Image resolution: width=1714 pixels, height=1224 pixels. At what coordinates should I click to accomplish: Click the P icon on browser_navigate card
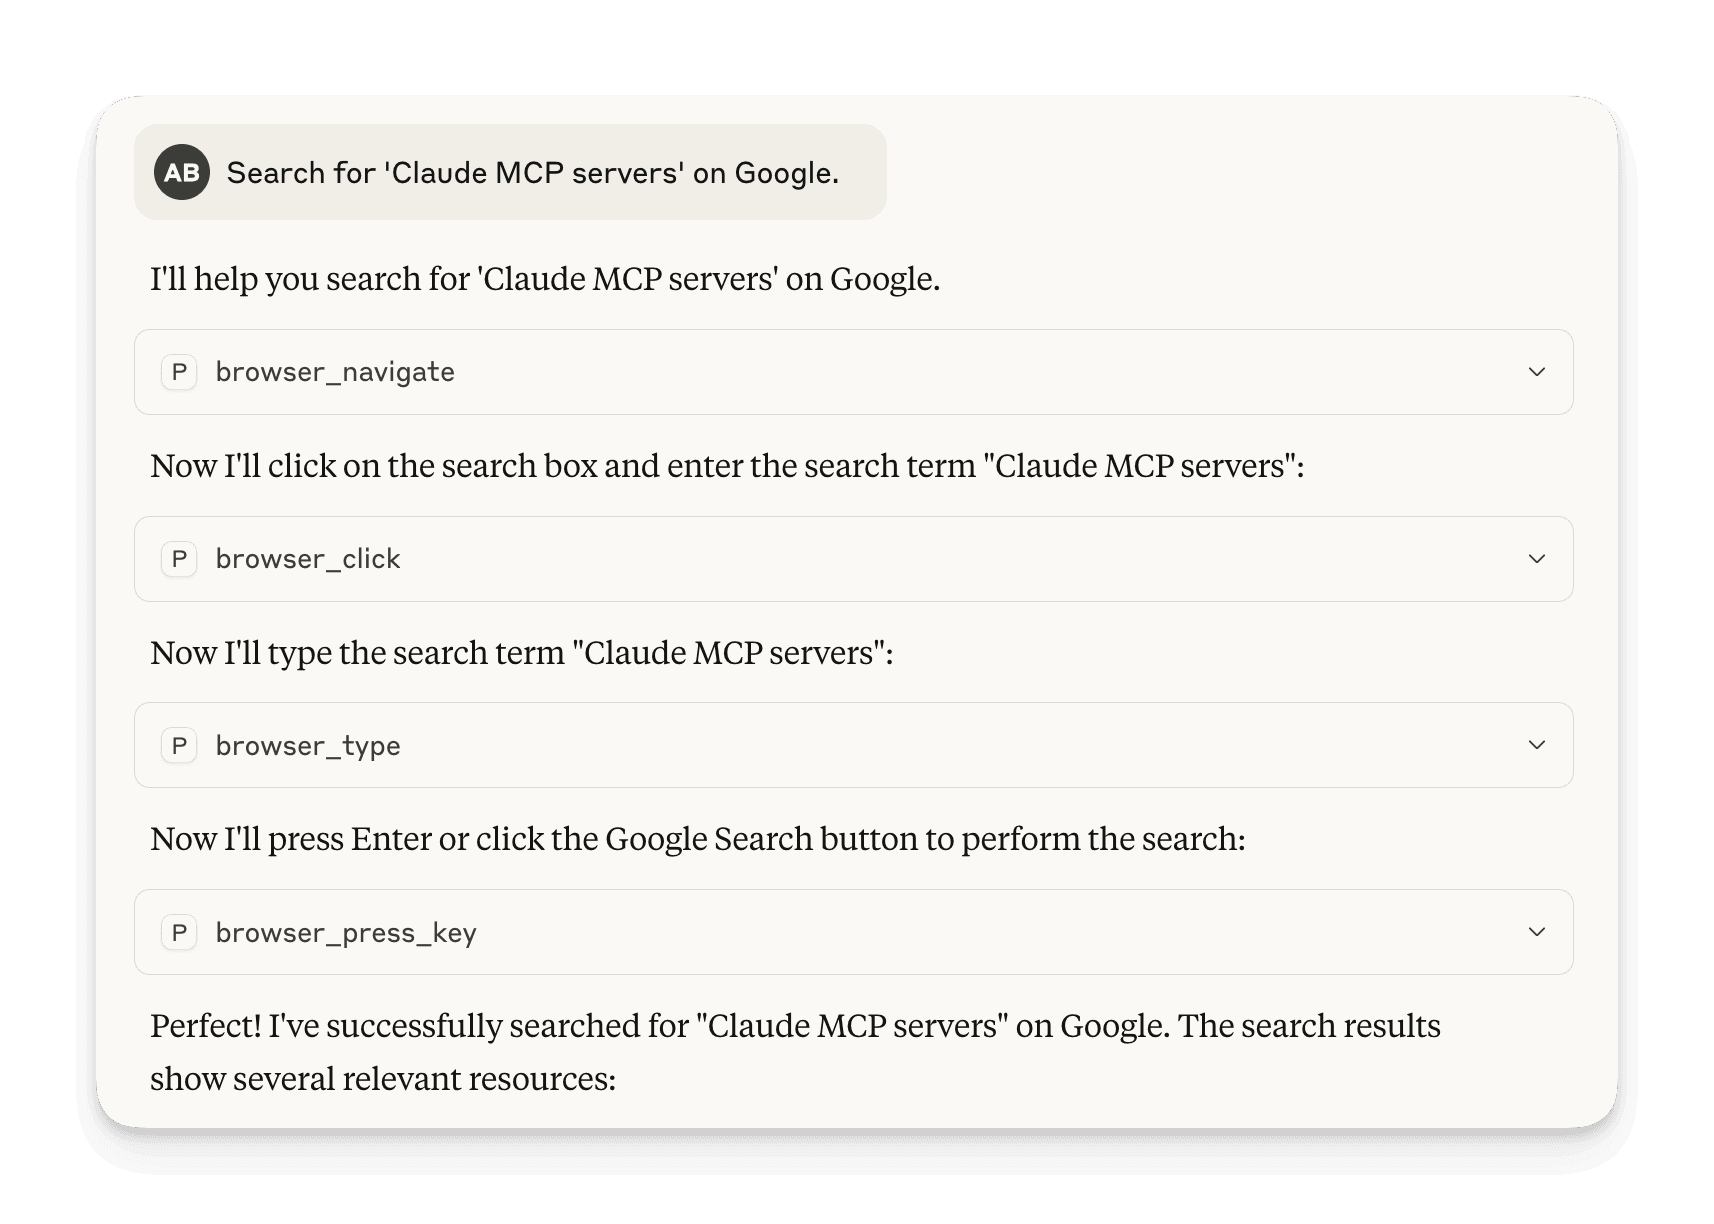point(179,372)
